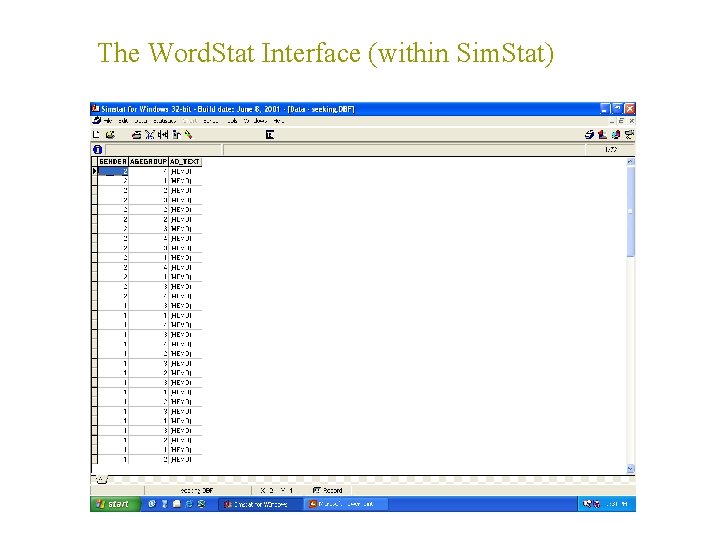Click the blue info icon below toolbar
The width and height of the screenshot is (720, 540).
[x=97, y=149]
